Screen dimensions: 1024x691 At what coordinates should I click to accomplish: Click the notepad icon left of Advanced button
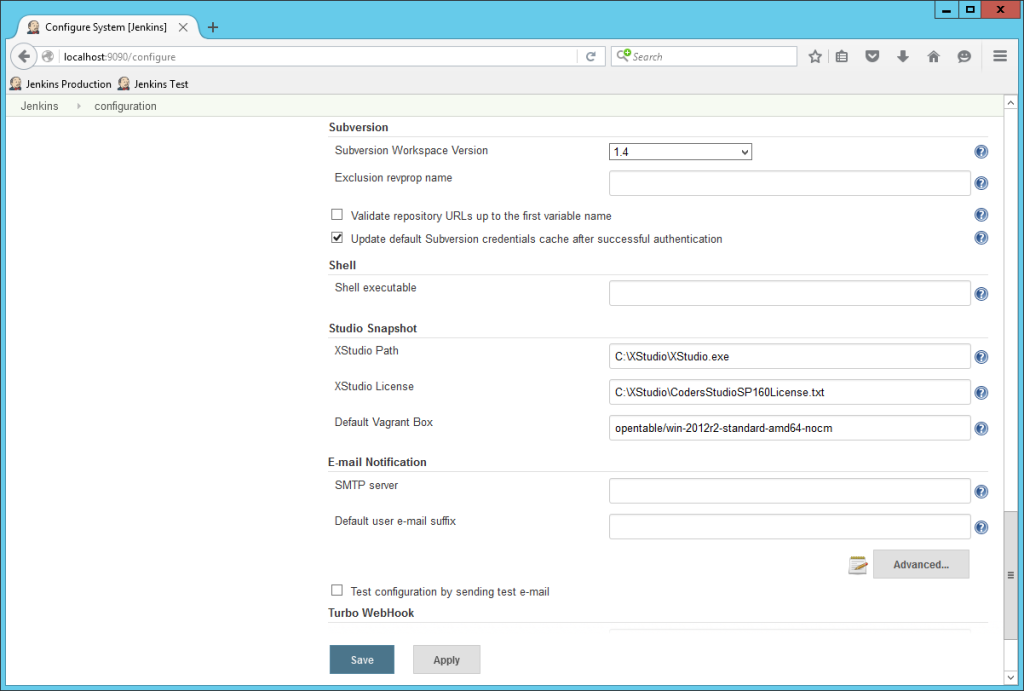857,564
